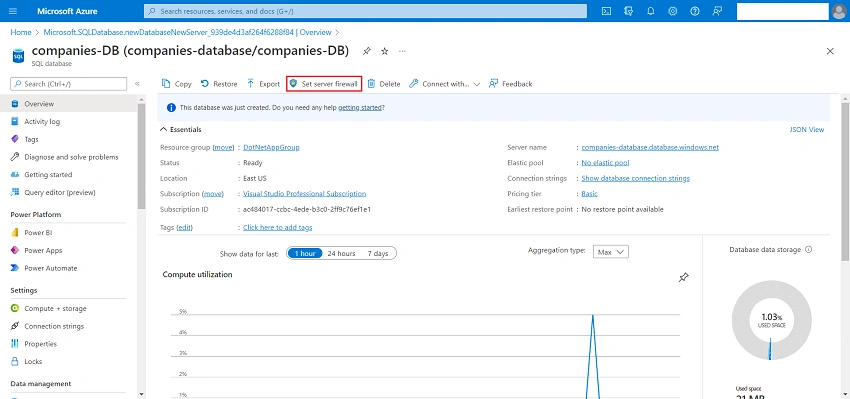Click the top bar feedback icon

click(x=717, y=11)
